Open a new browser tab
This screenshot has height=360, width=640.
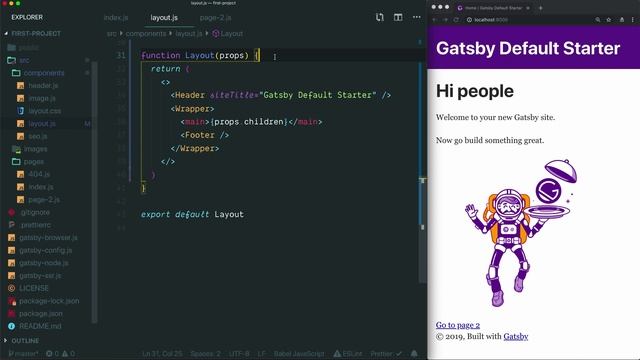[x=540, y=8]
